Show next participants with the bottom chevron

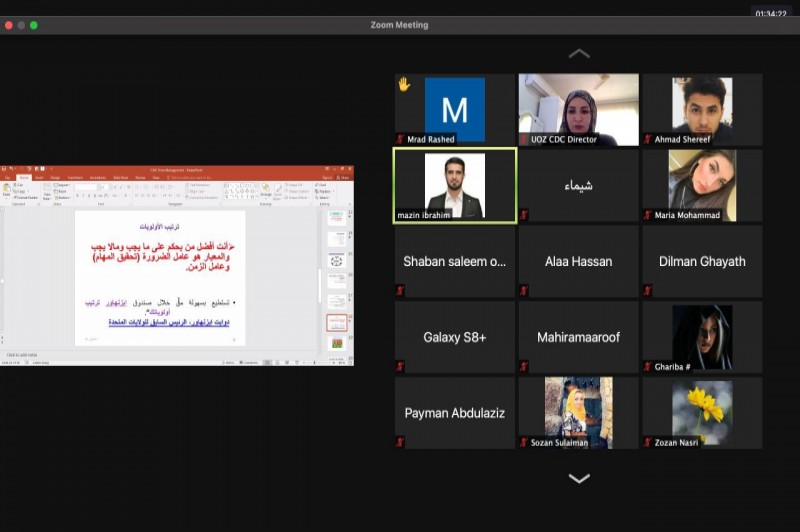579,479
